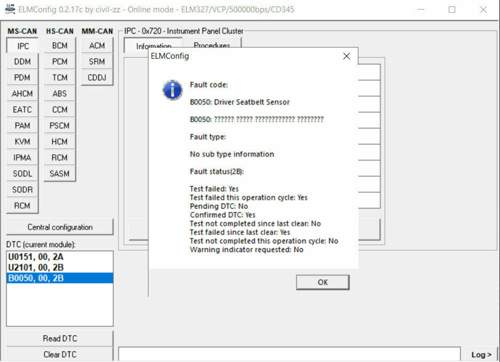
Task: Click the 'Pending DTC: No' line
Action: tap(219, 206)
